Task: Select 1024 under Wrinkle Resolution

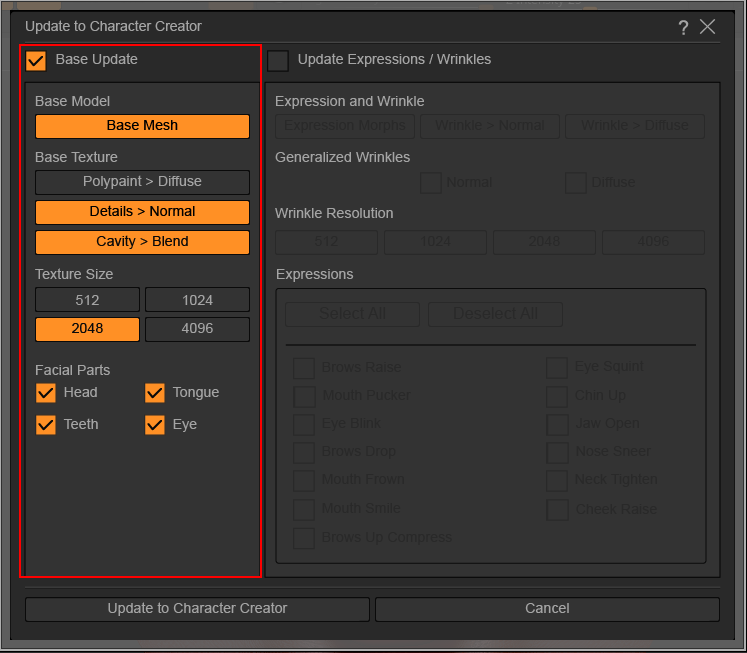Action: (435, 242)
